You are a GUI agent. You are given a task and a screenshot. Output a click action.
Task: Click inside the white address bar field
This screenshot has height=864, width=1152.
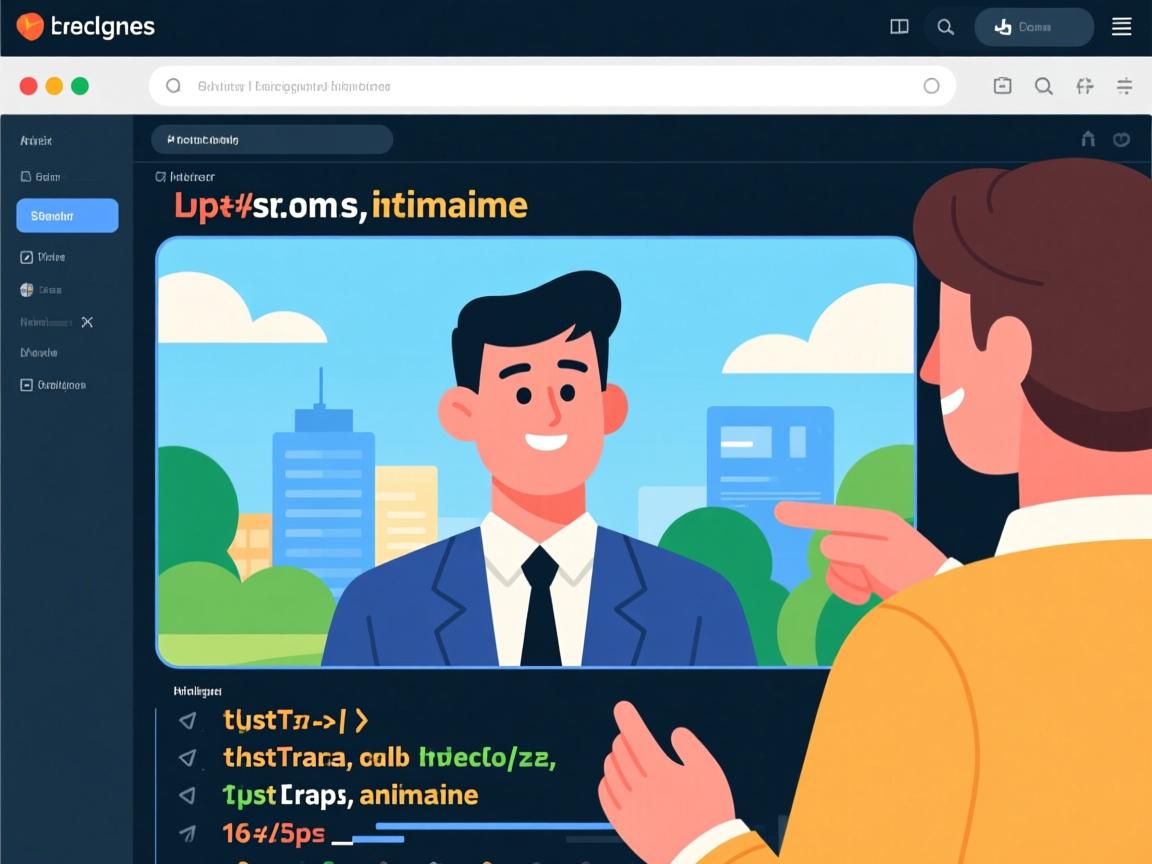[x=550, y=86]
